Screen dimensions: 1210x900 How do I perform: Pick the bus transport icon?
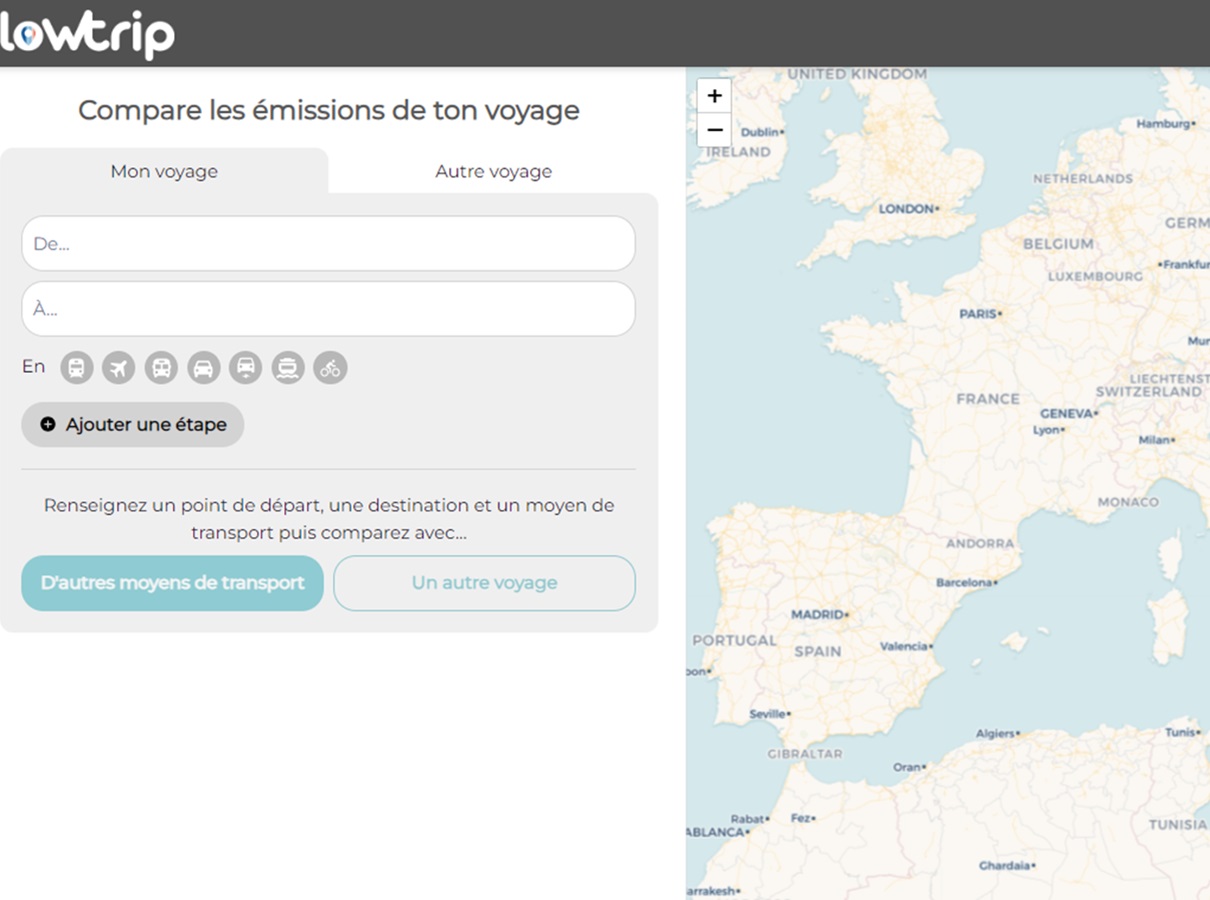click(161, 368)
